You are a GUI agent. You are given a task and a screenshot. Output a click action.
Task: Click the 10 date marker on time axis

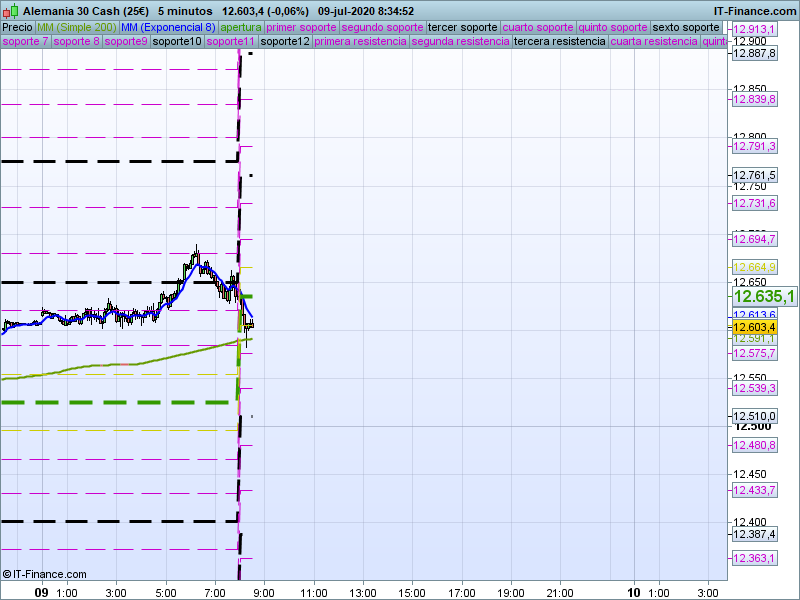(x=633, y=592)
